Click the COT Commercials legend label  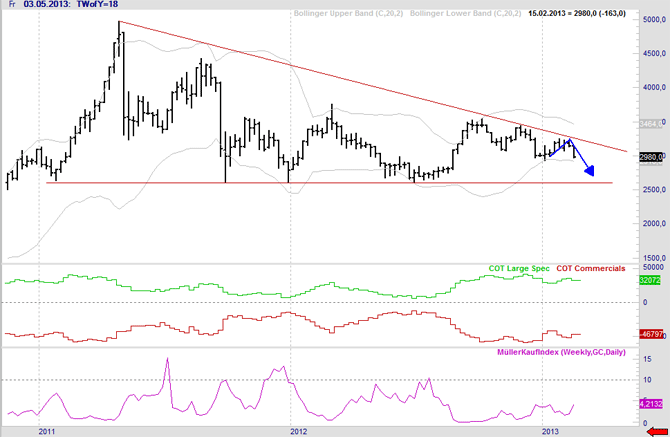pos(591,269)
